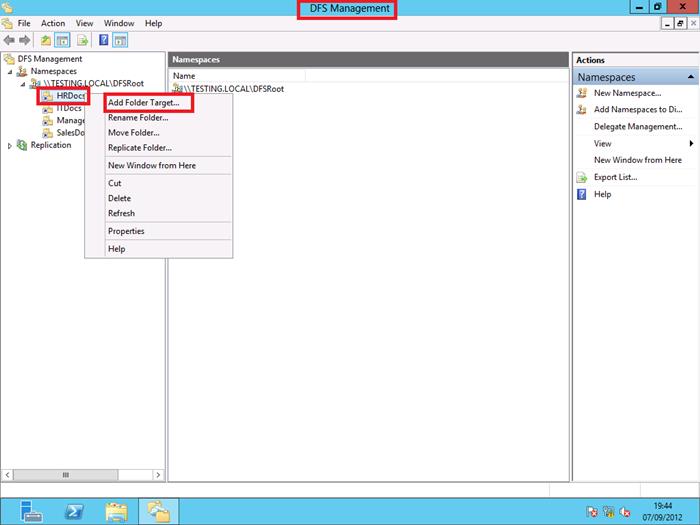Open the Help menu in menu bar
700x525 pixels.
[153, 23]
